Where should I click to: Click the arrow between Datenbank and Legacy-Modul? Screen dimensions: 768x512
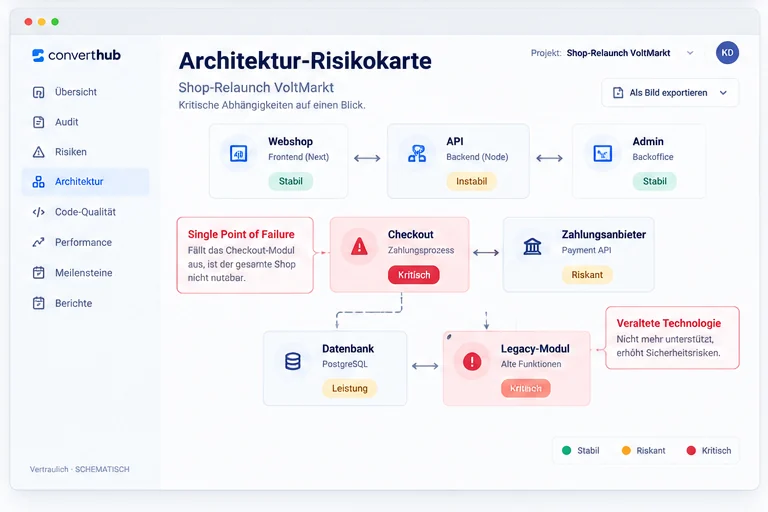point(425,366)
